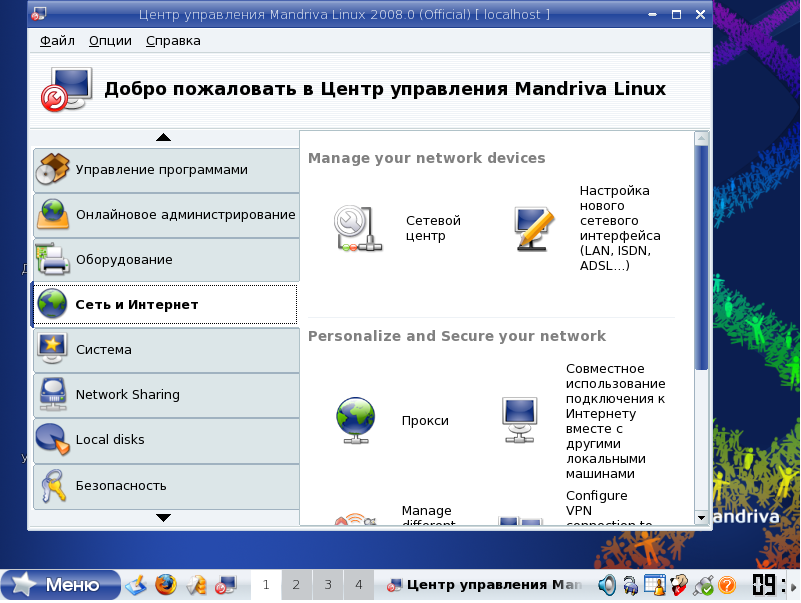This screenshot has height=603, width=801.
Task: Click the lock/security tray icon
Action: point(631,585)
